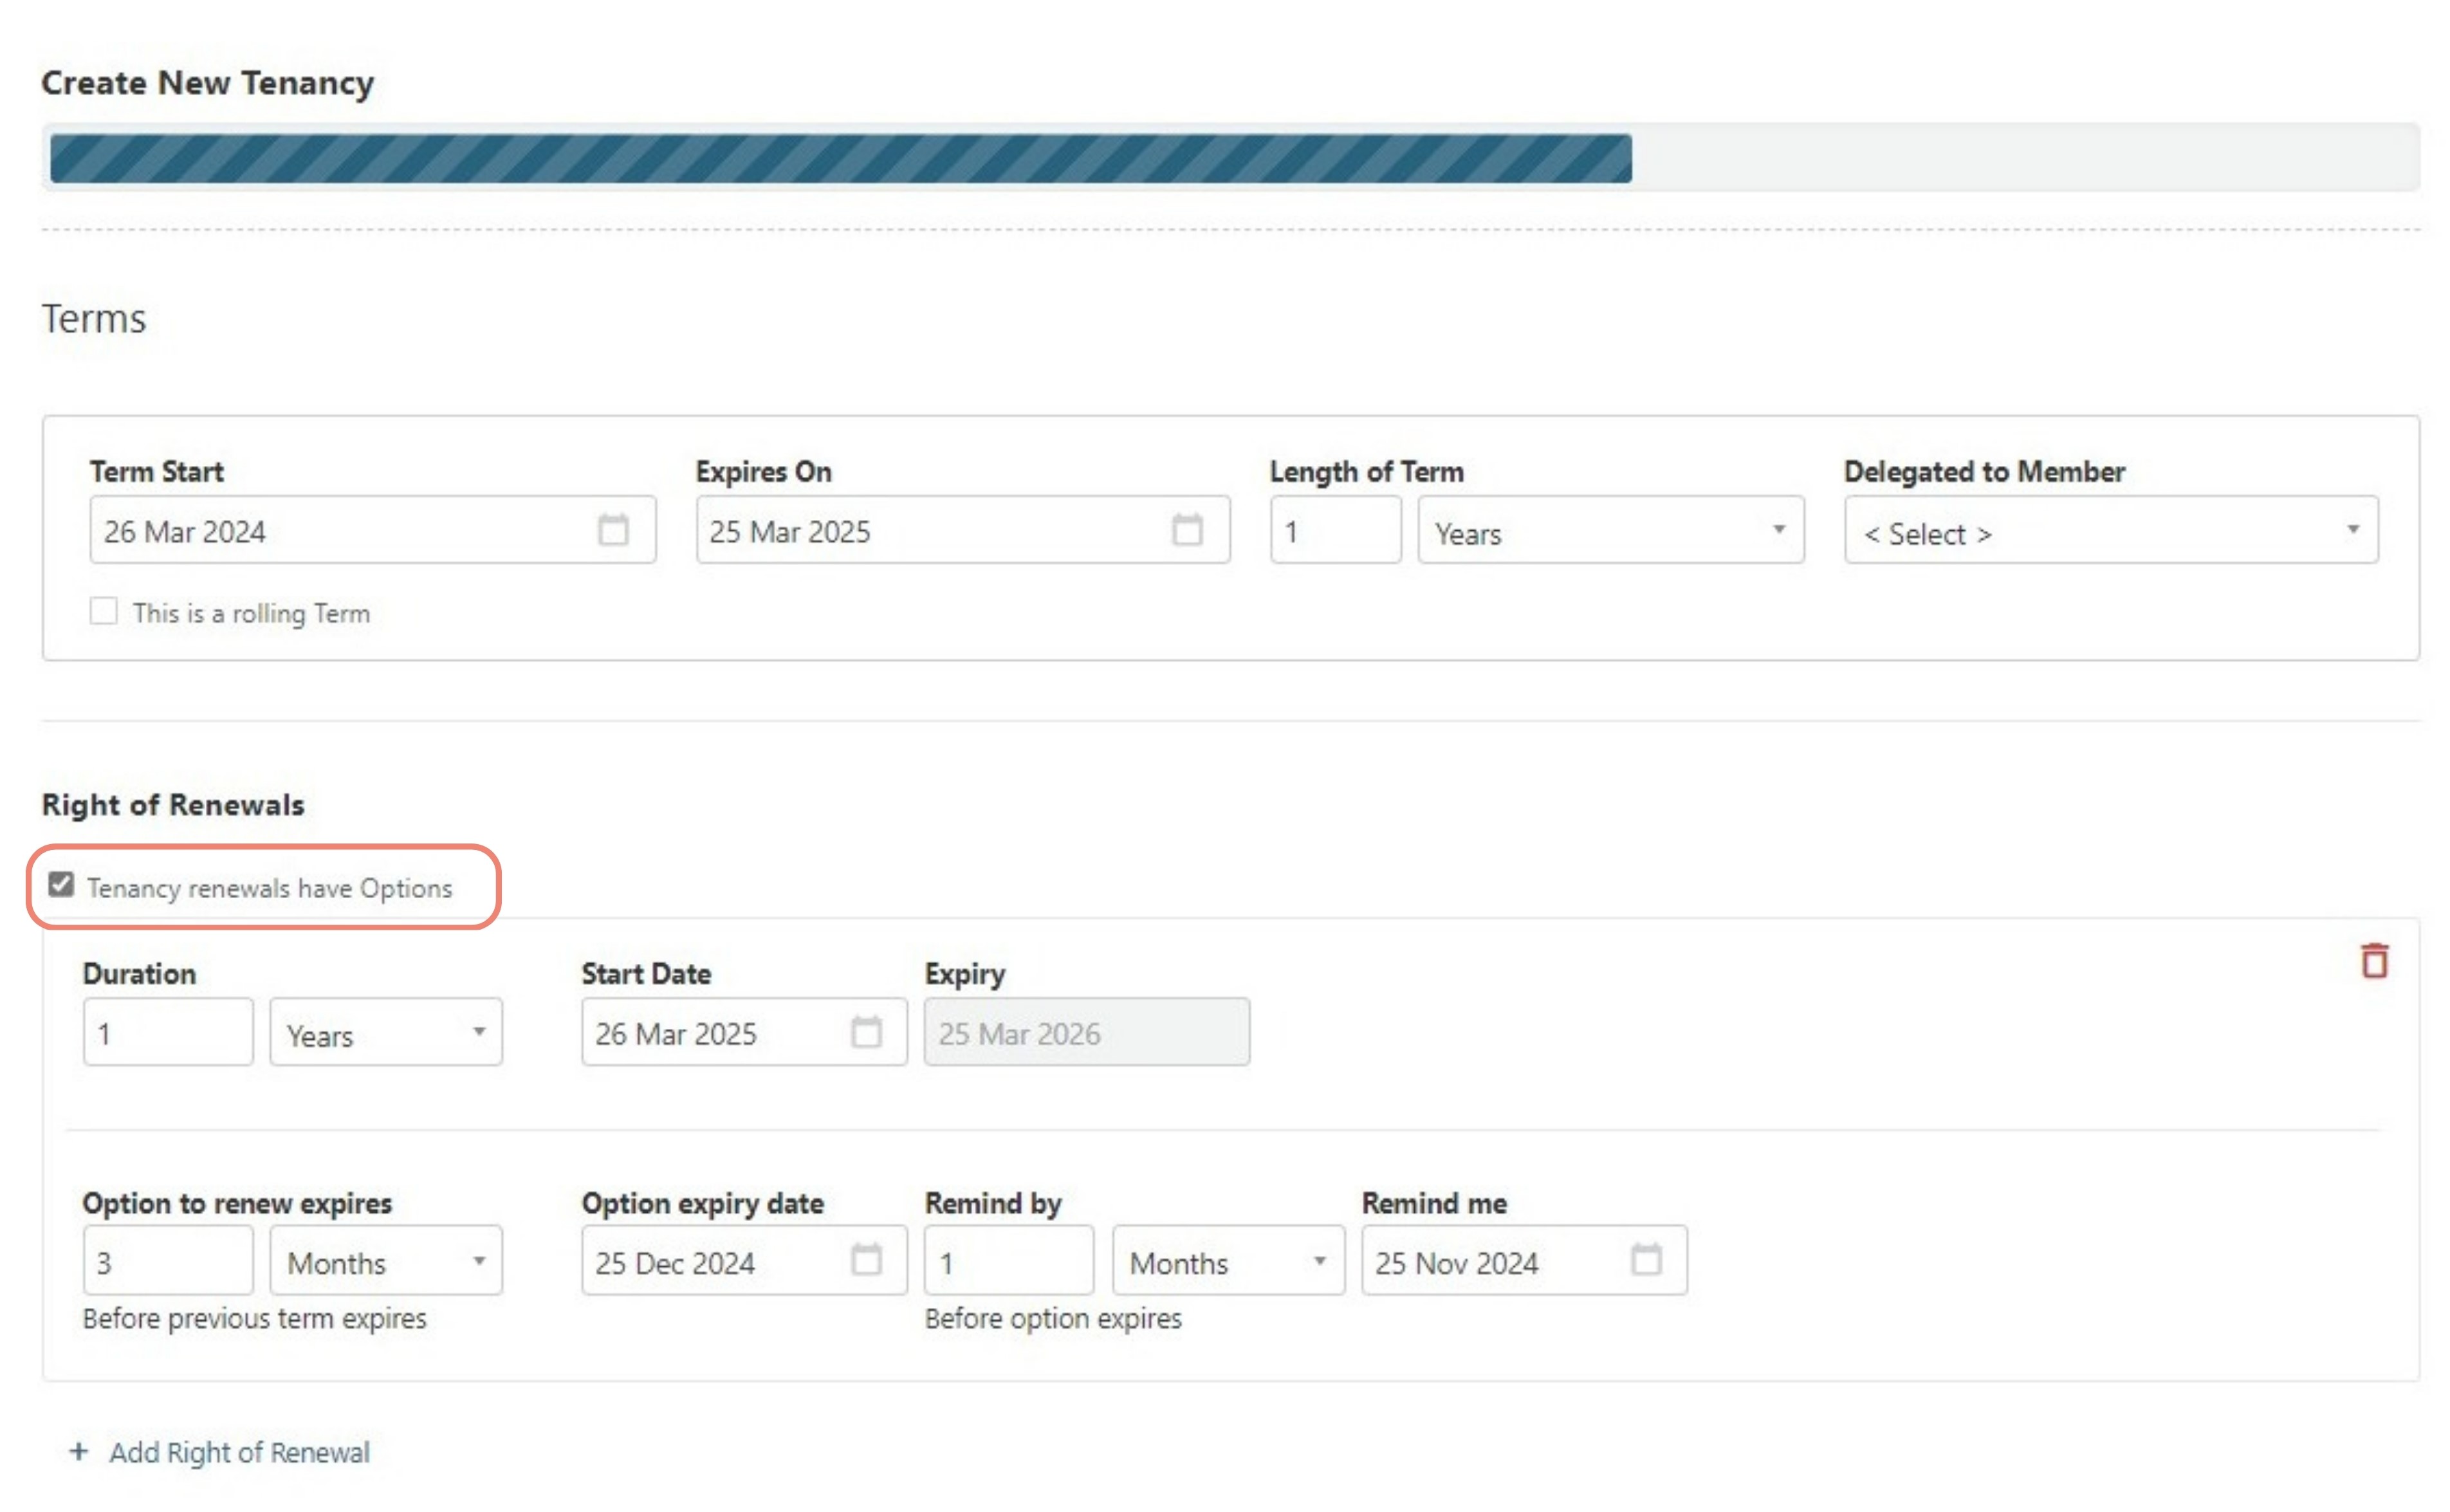Viewport: 2450px width, 1512px height.
Task: Click the Term Start date field
Action: [373, 530]
